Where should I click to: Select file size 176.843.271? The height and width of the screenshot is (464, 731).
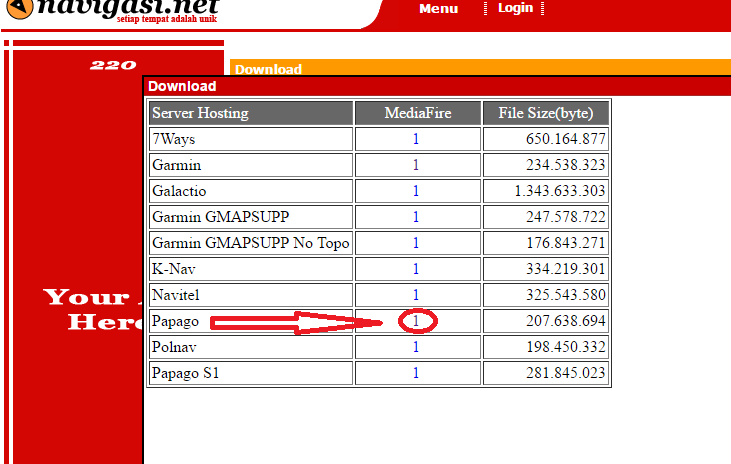click(x=565, y=243)
